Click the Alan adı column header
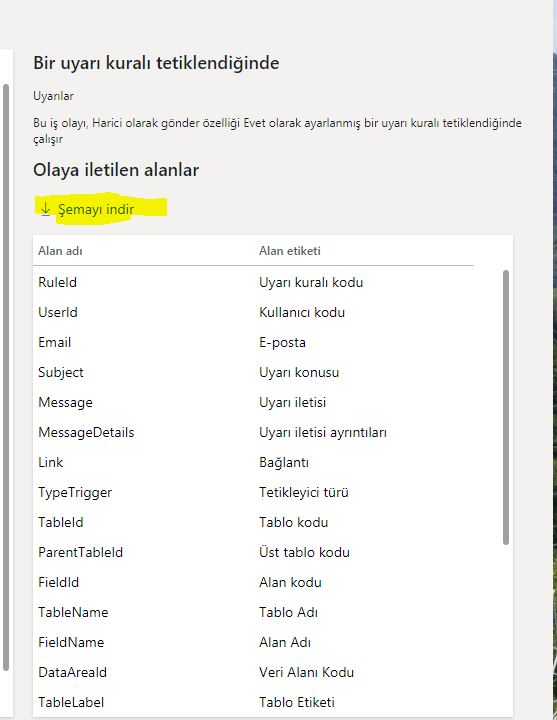Screen dimensions: 557x720 pos(60,251)
